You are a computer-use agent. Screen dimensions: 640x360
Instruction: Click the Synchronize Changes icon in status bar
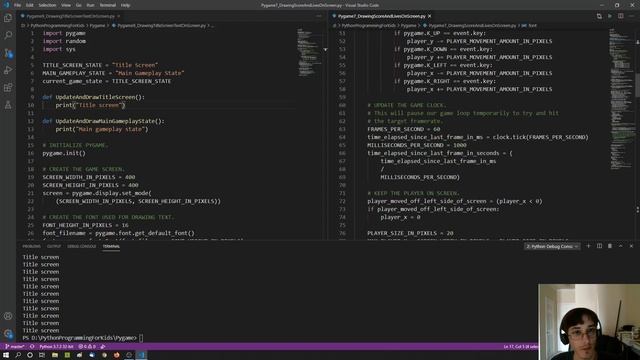click(32, 347)
